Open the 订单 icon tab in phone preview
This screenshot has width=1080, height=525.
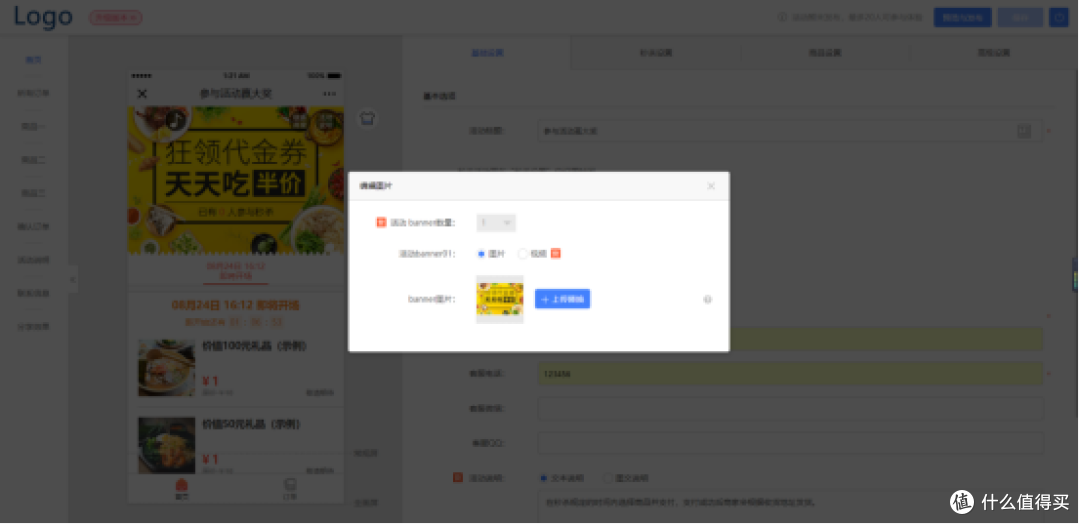click(x=290, y=488)
